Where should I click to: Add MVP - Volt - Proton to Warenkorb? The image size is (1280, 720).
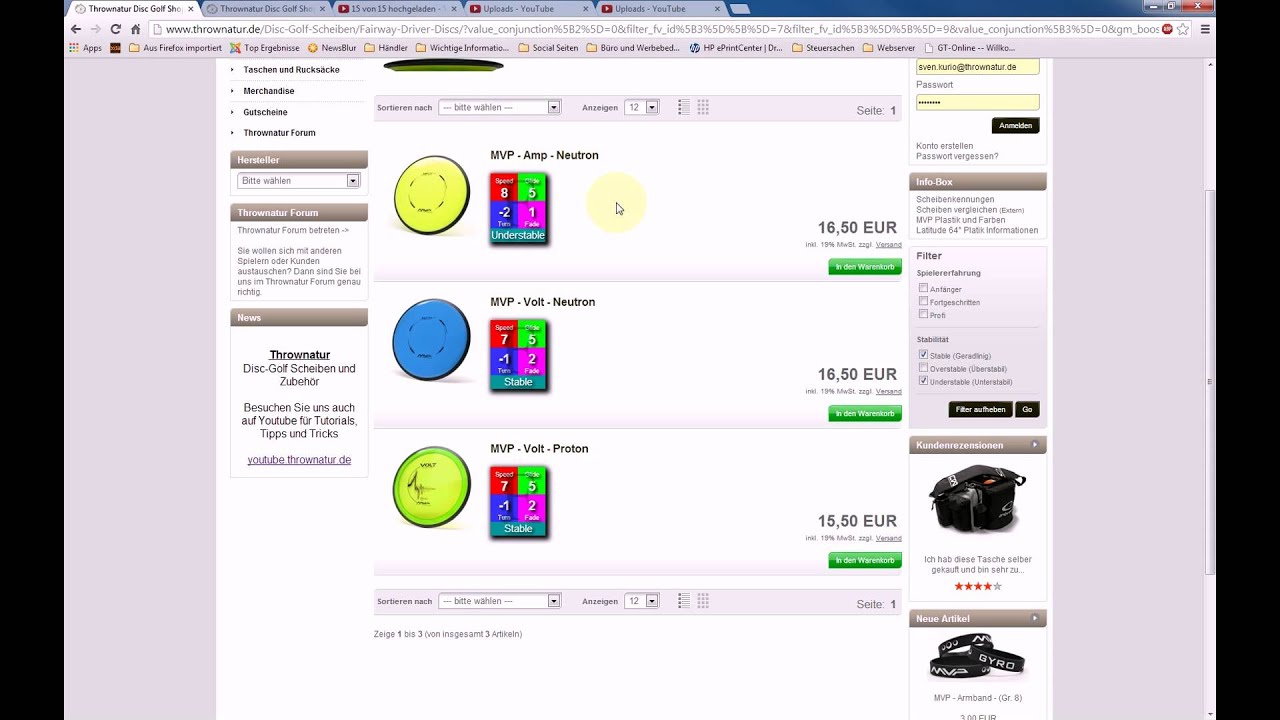[865, 560]
